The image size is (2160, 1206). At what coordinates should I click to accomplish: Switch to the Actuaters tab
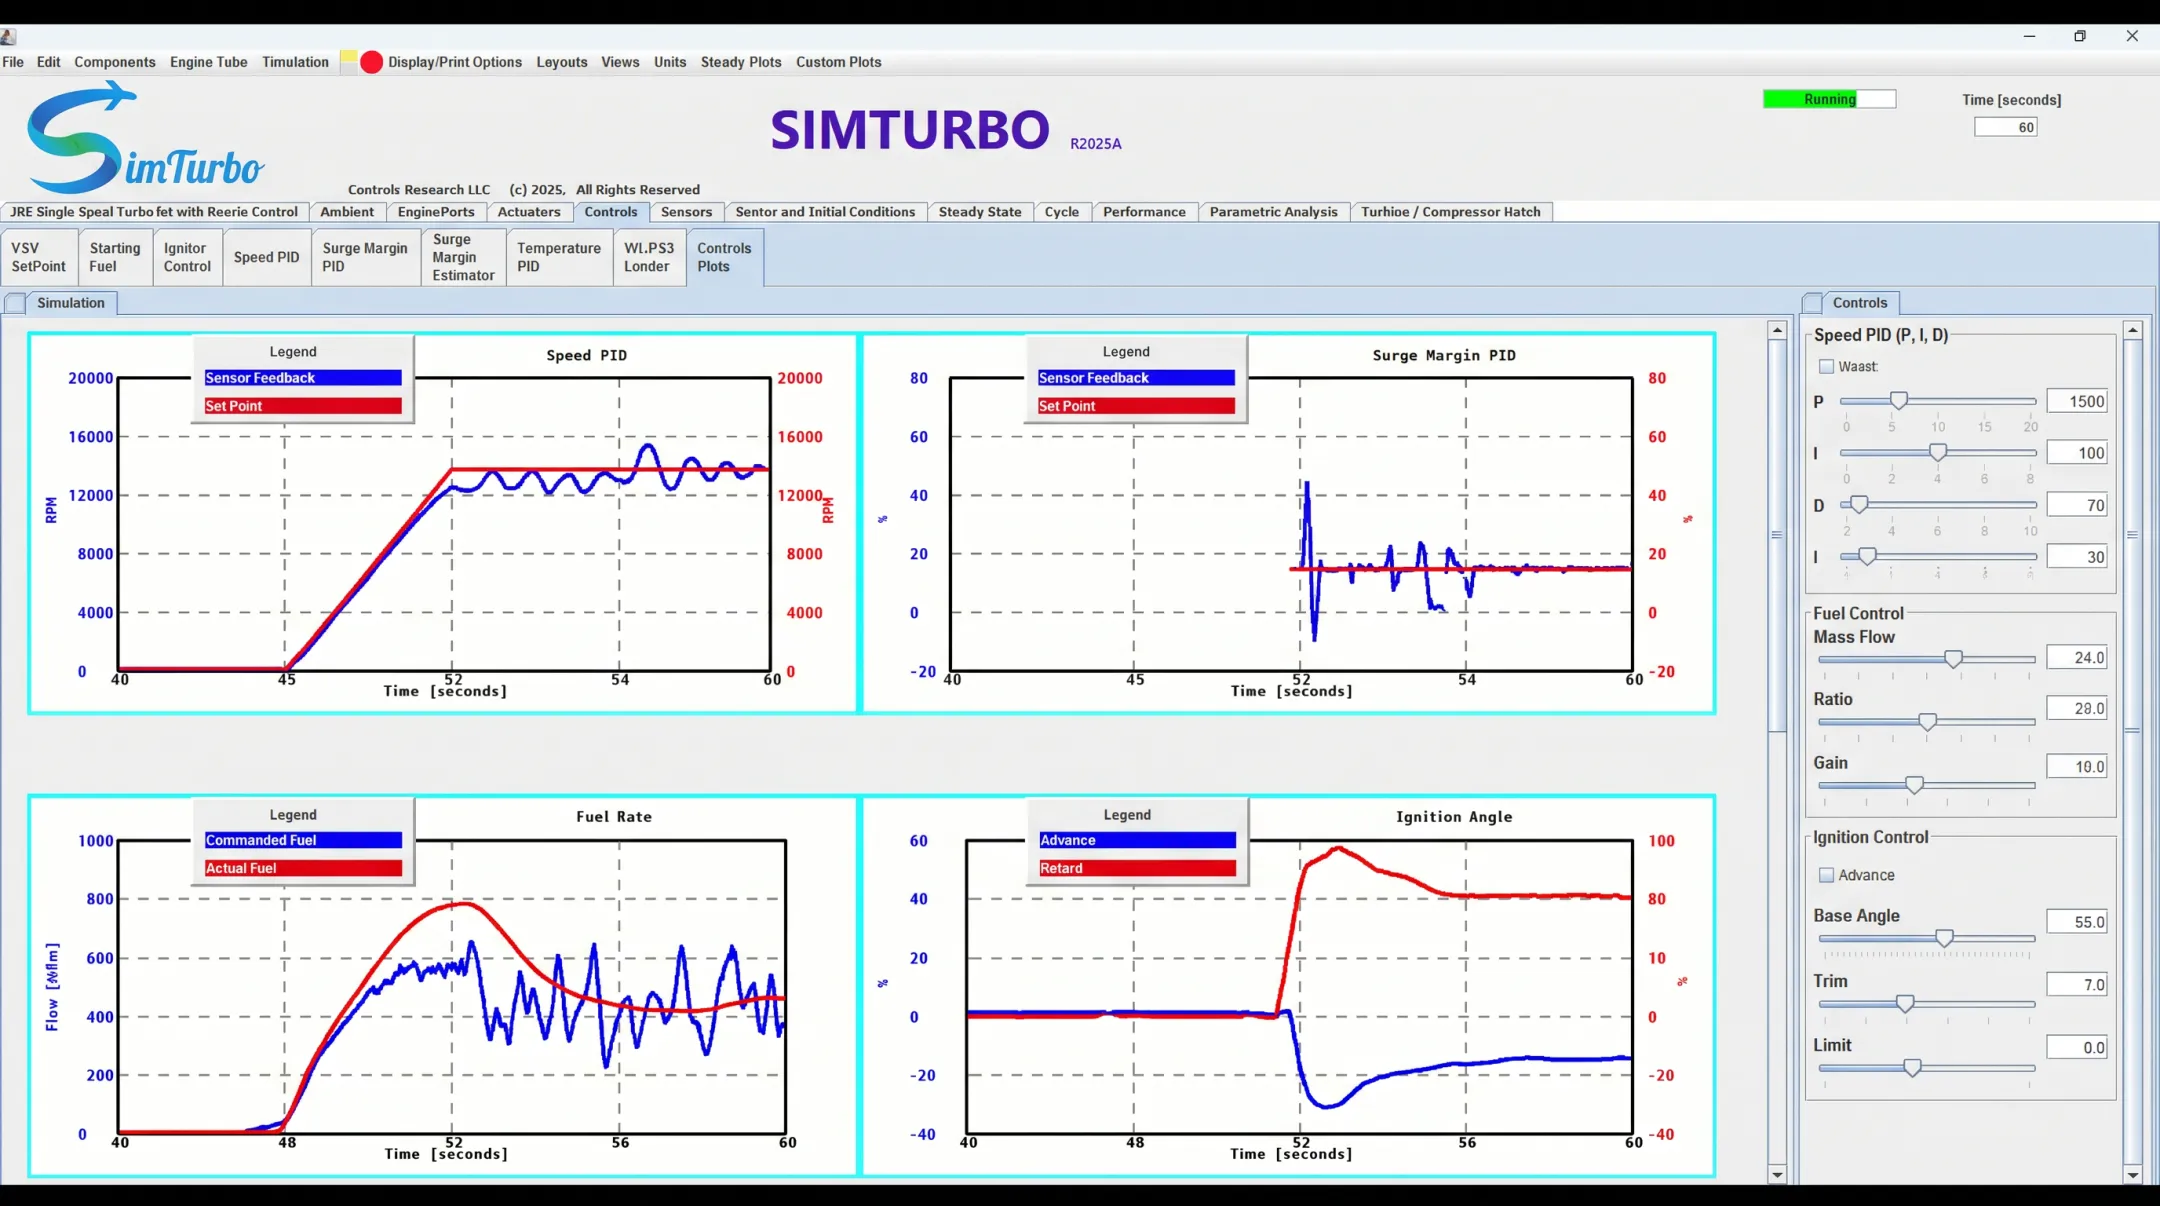(x=529, y=212)
